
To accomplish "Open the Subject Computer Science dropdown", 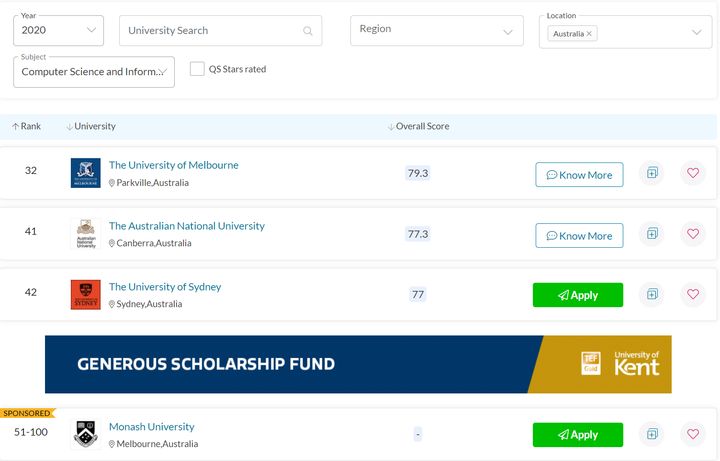I will tap(94, 72).
